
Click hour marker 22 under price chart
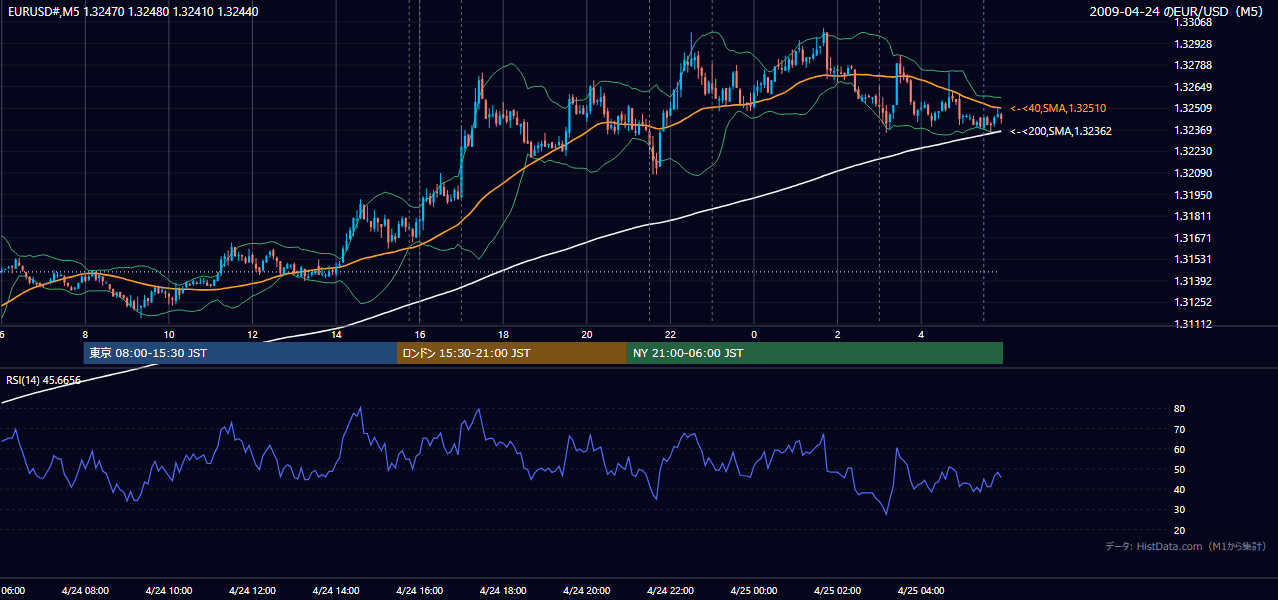coord(671,335)
